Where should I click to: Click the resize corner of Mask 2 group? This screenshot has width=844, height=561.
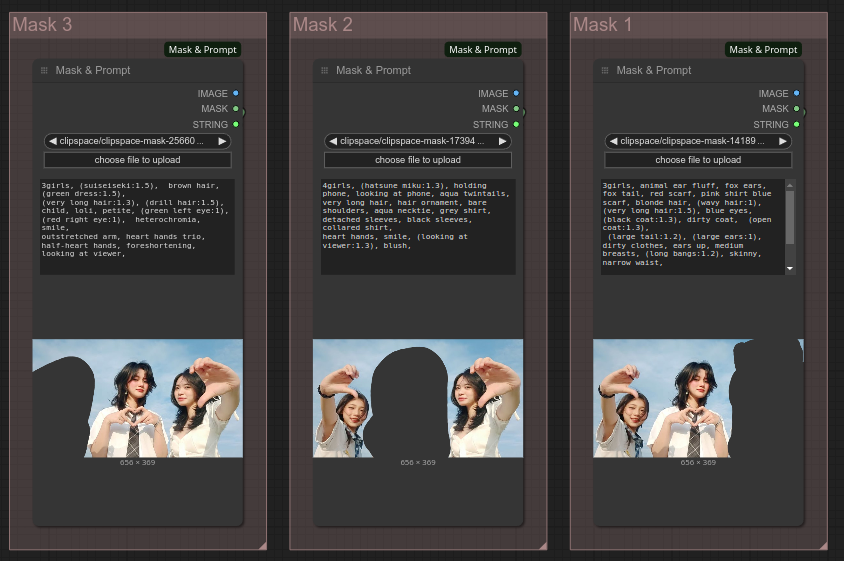tap(544, 546)
